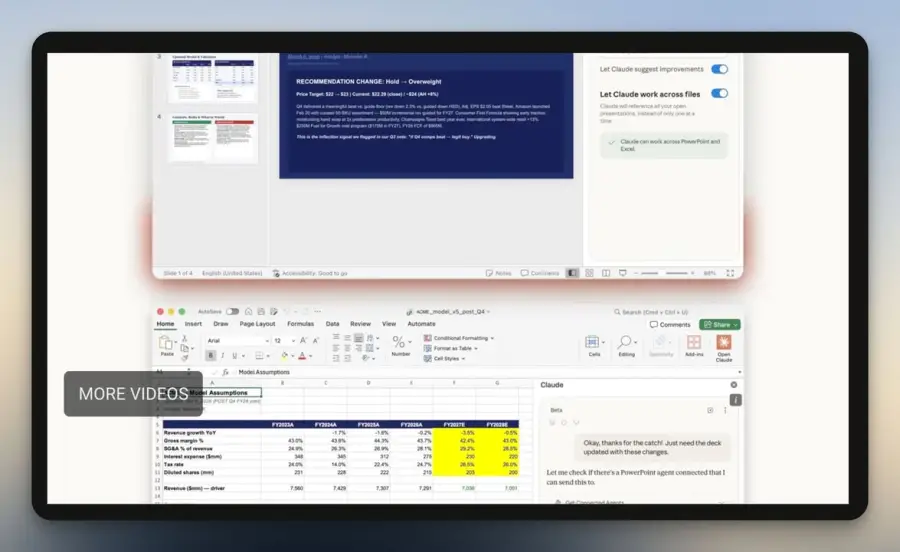Image resolution: width=900 pixels, height=552 pixels.
Task: Click the Open Claude icon in Excel ribbon
Action: [724, 343]
